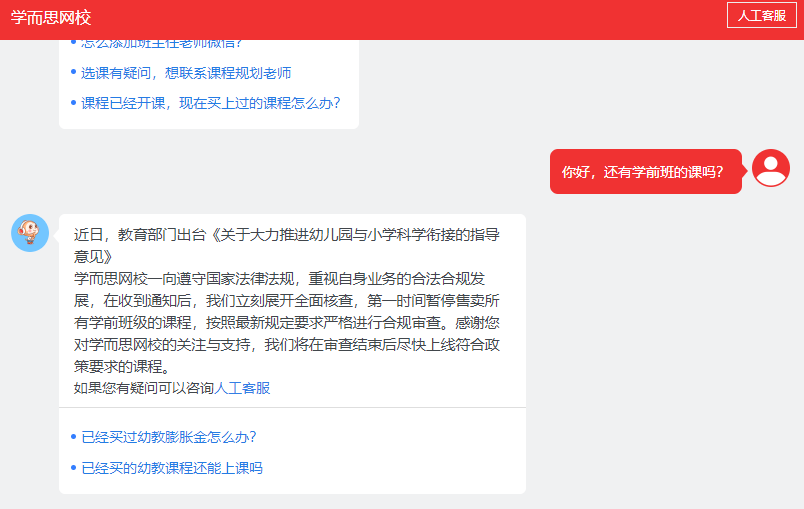Click the robot assistant avatar

(x=30, y=233)
